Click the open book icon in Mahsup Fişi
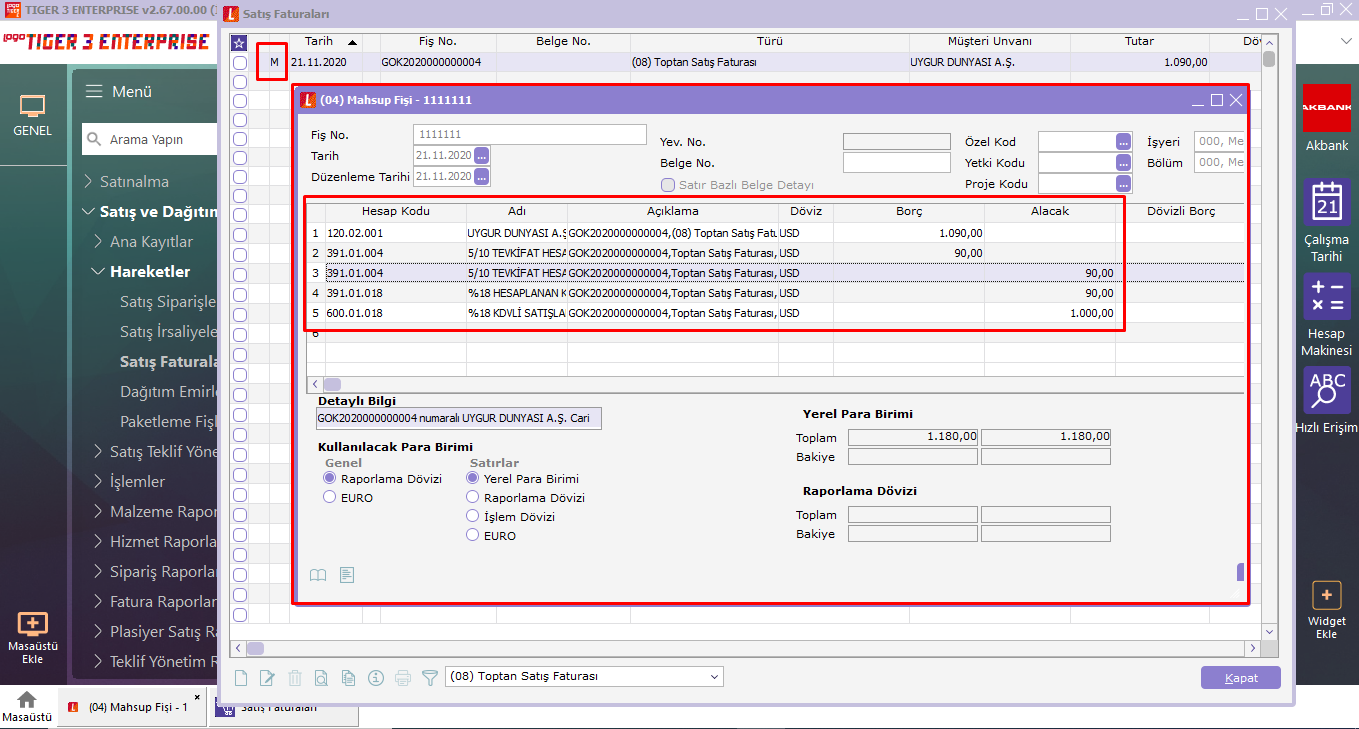 (318, 575)
